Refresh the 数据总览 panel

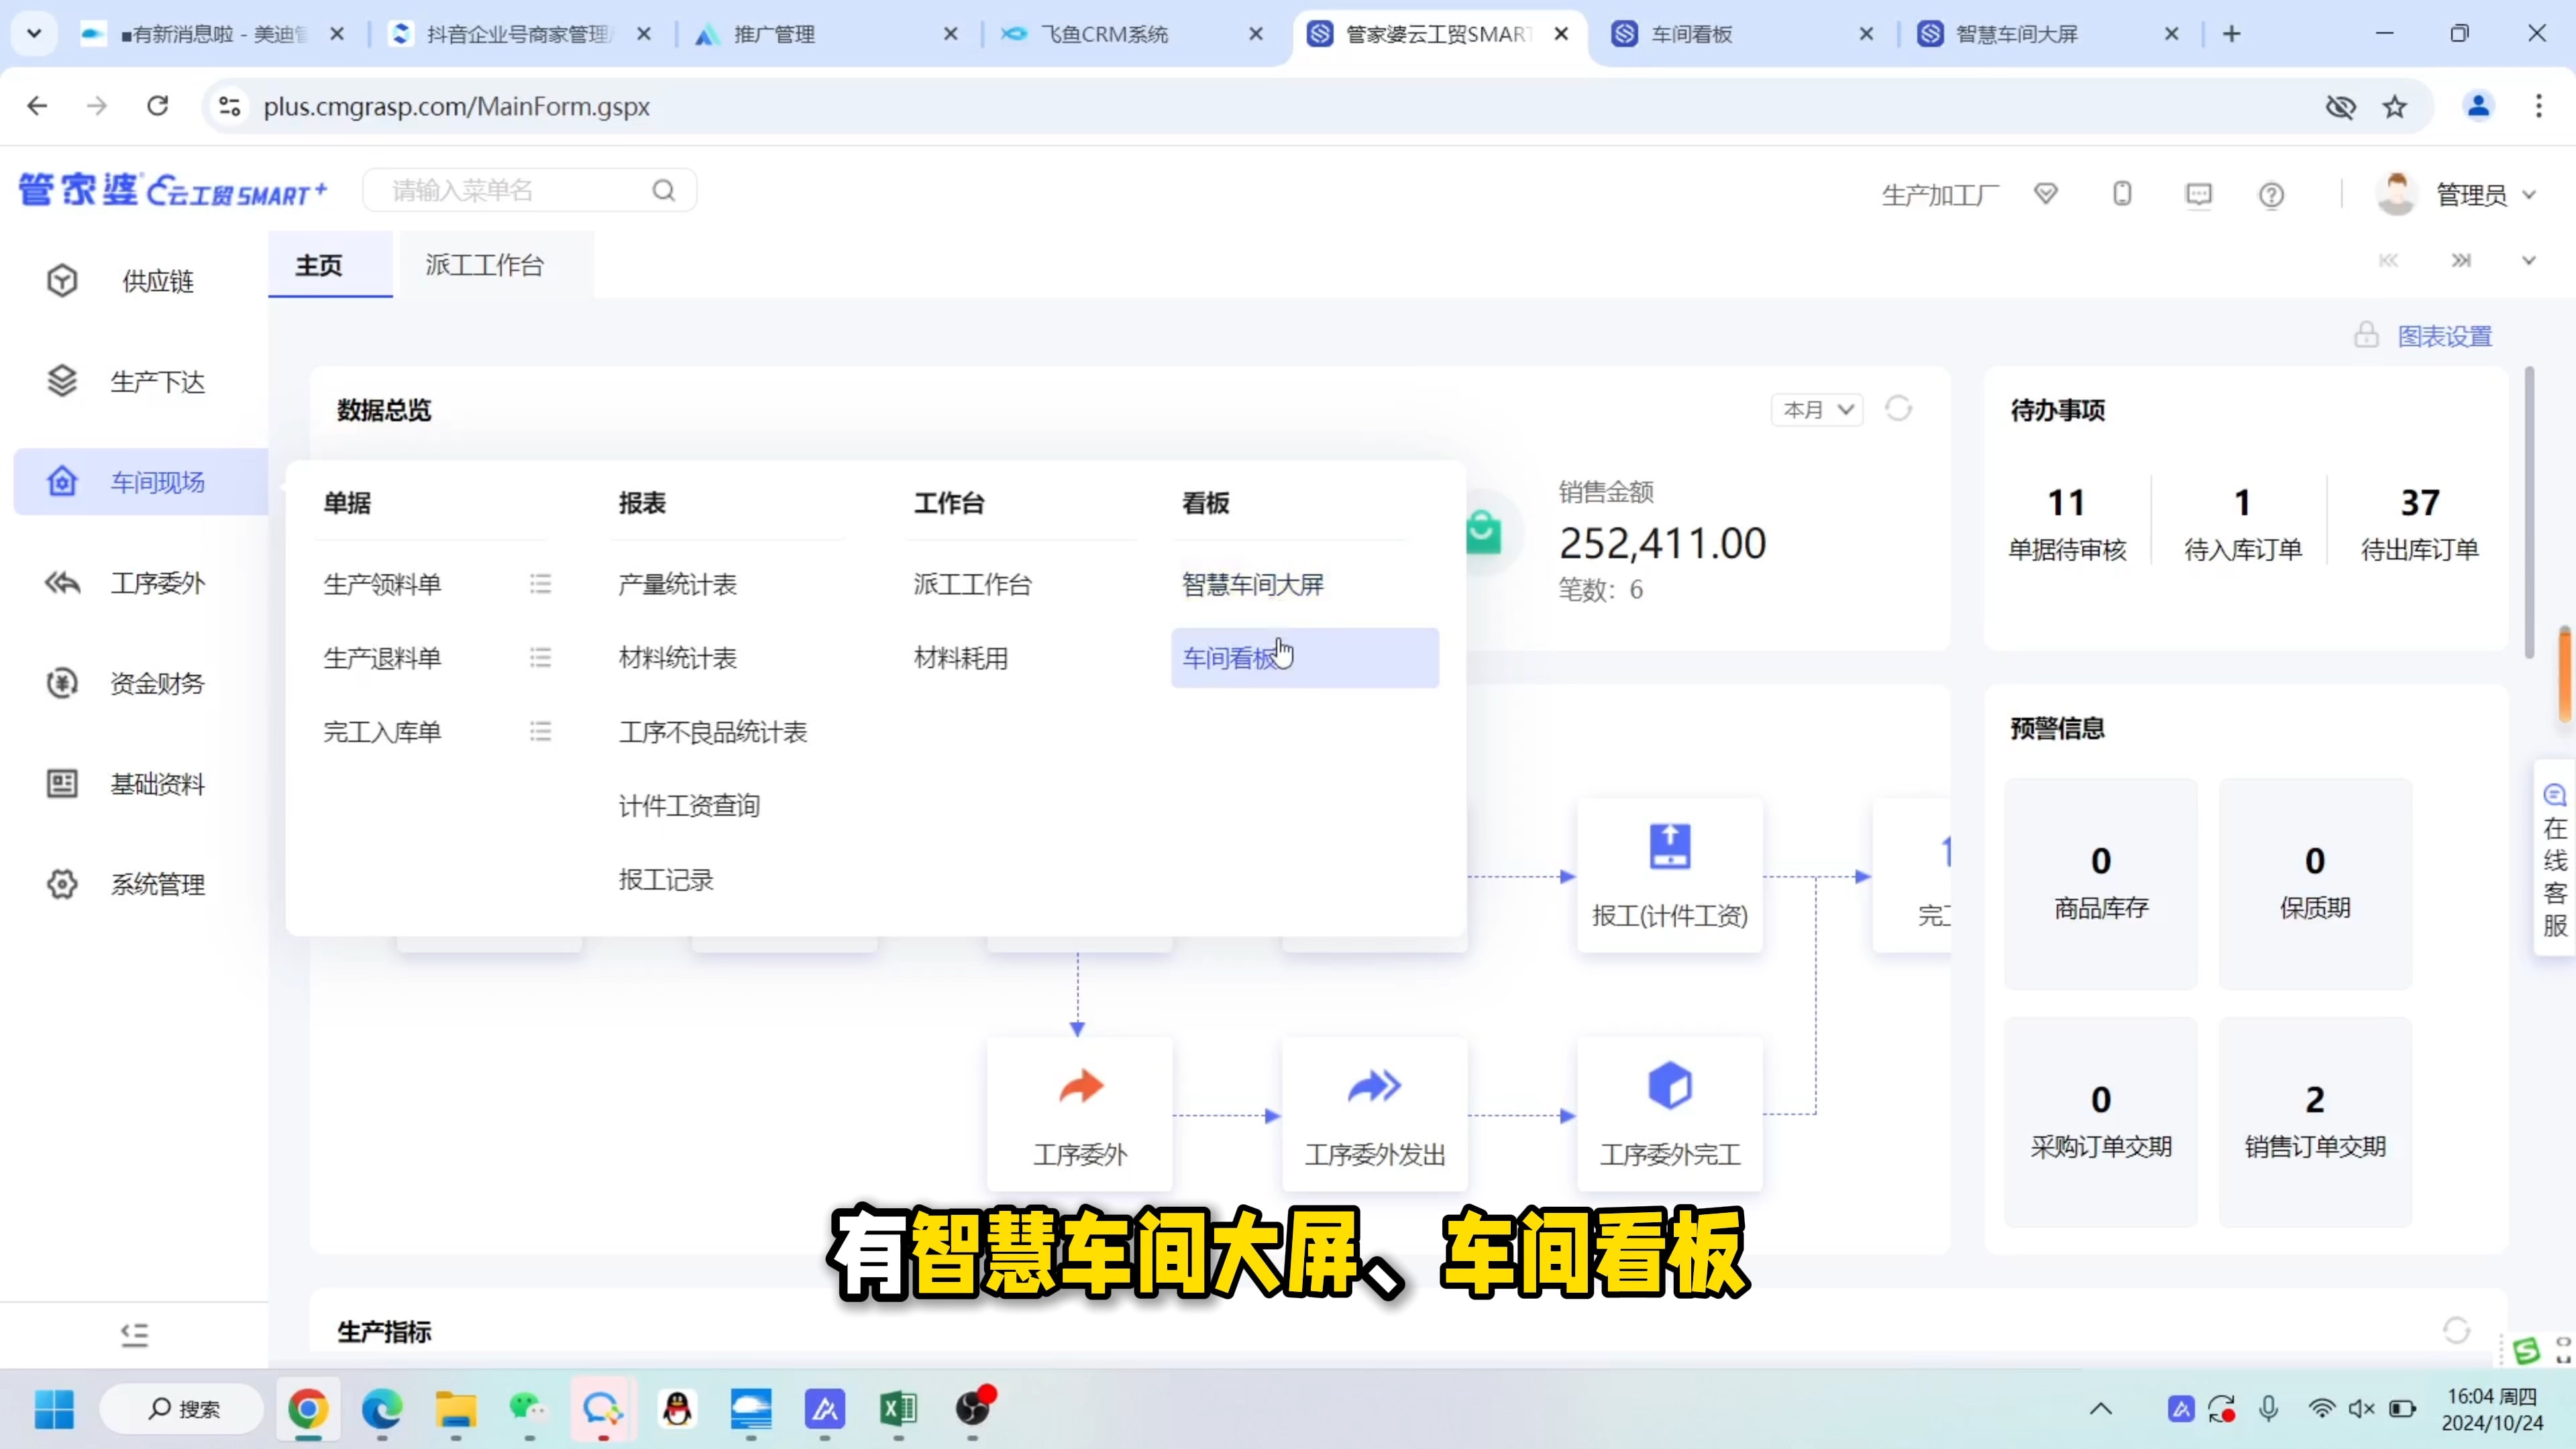(x=1898, y=409)
